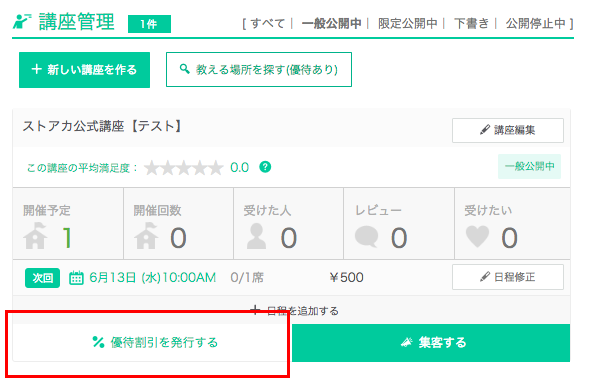Select the すべて filter tab
The width and height of the screenshot is (606, 391).
point(267,24)
